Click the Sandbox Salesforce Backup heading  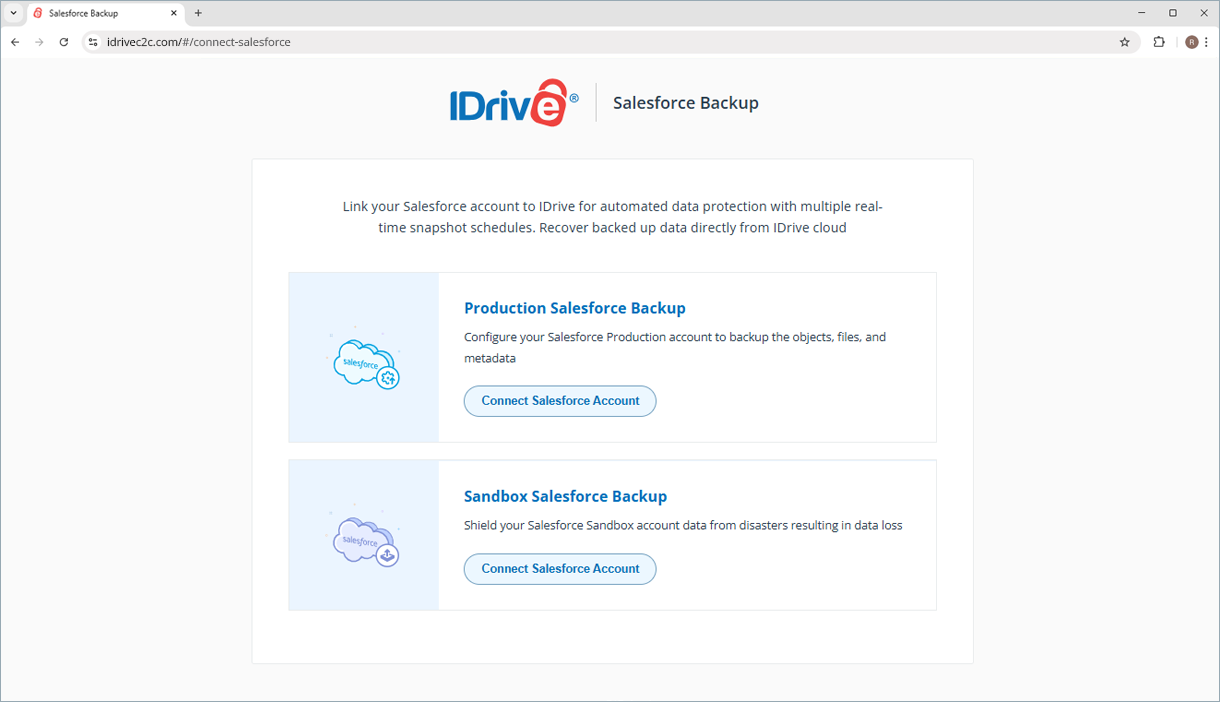(565, 496)
